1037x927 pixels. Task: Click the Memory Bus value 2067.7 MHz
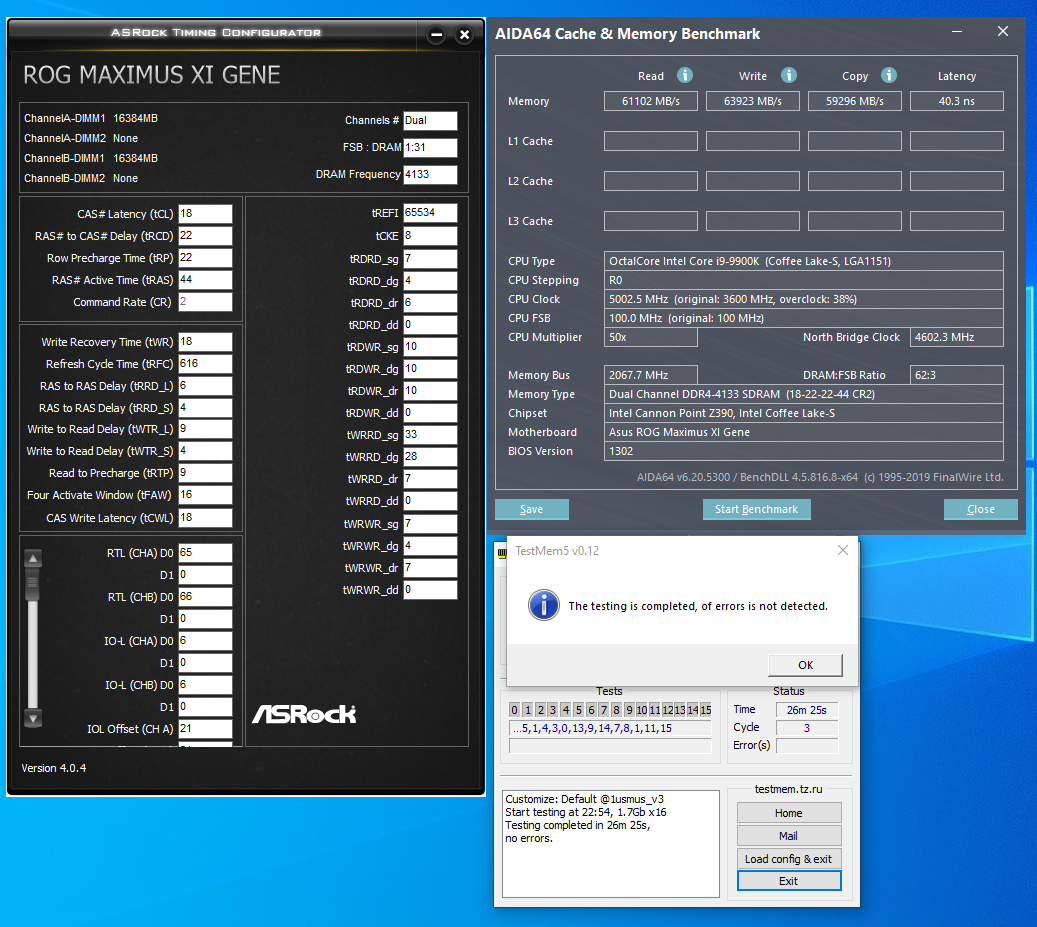(651, 375)
